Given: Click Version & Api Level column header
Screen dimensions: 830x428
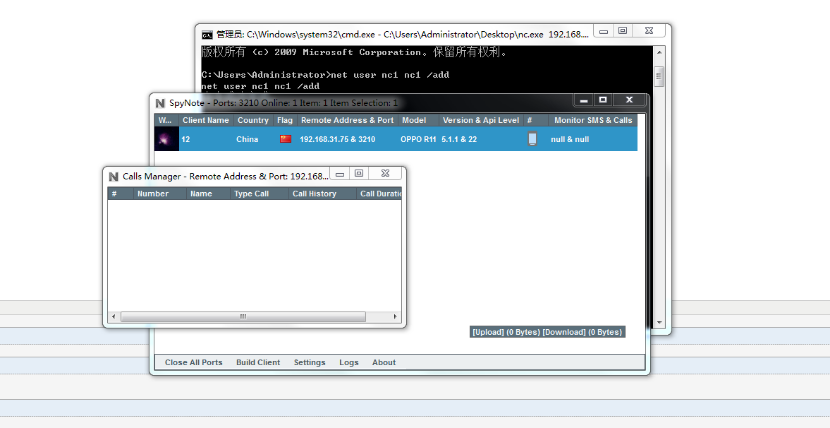Looking at the screenshot, I should [x=481, y=120].
